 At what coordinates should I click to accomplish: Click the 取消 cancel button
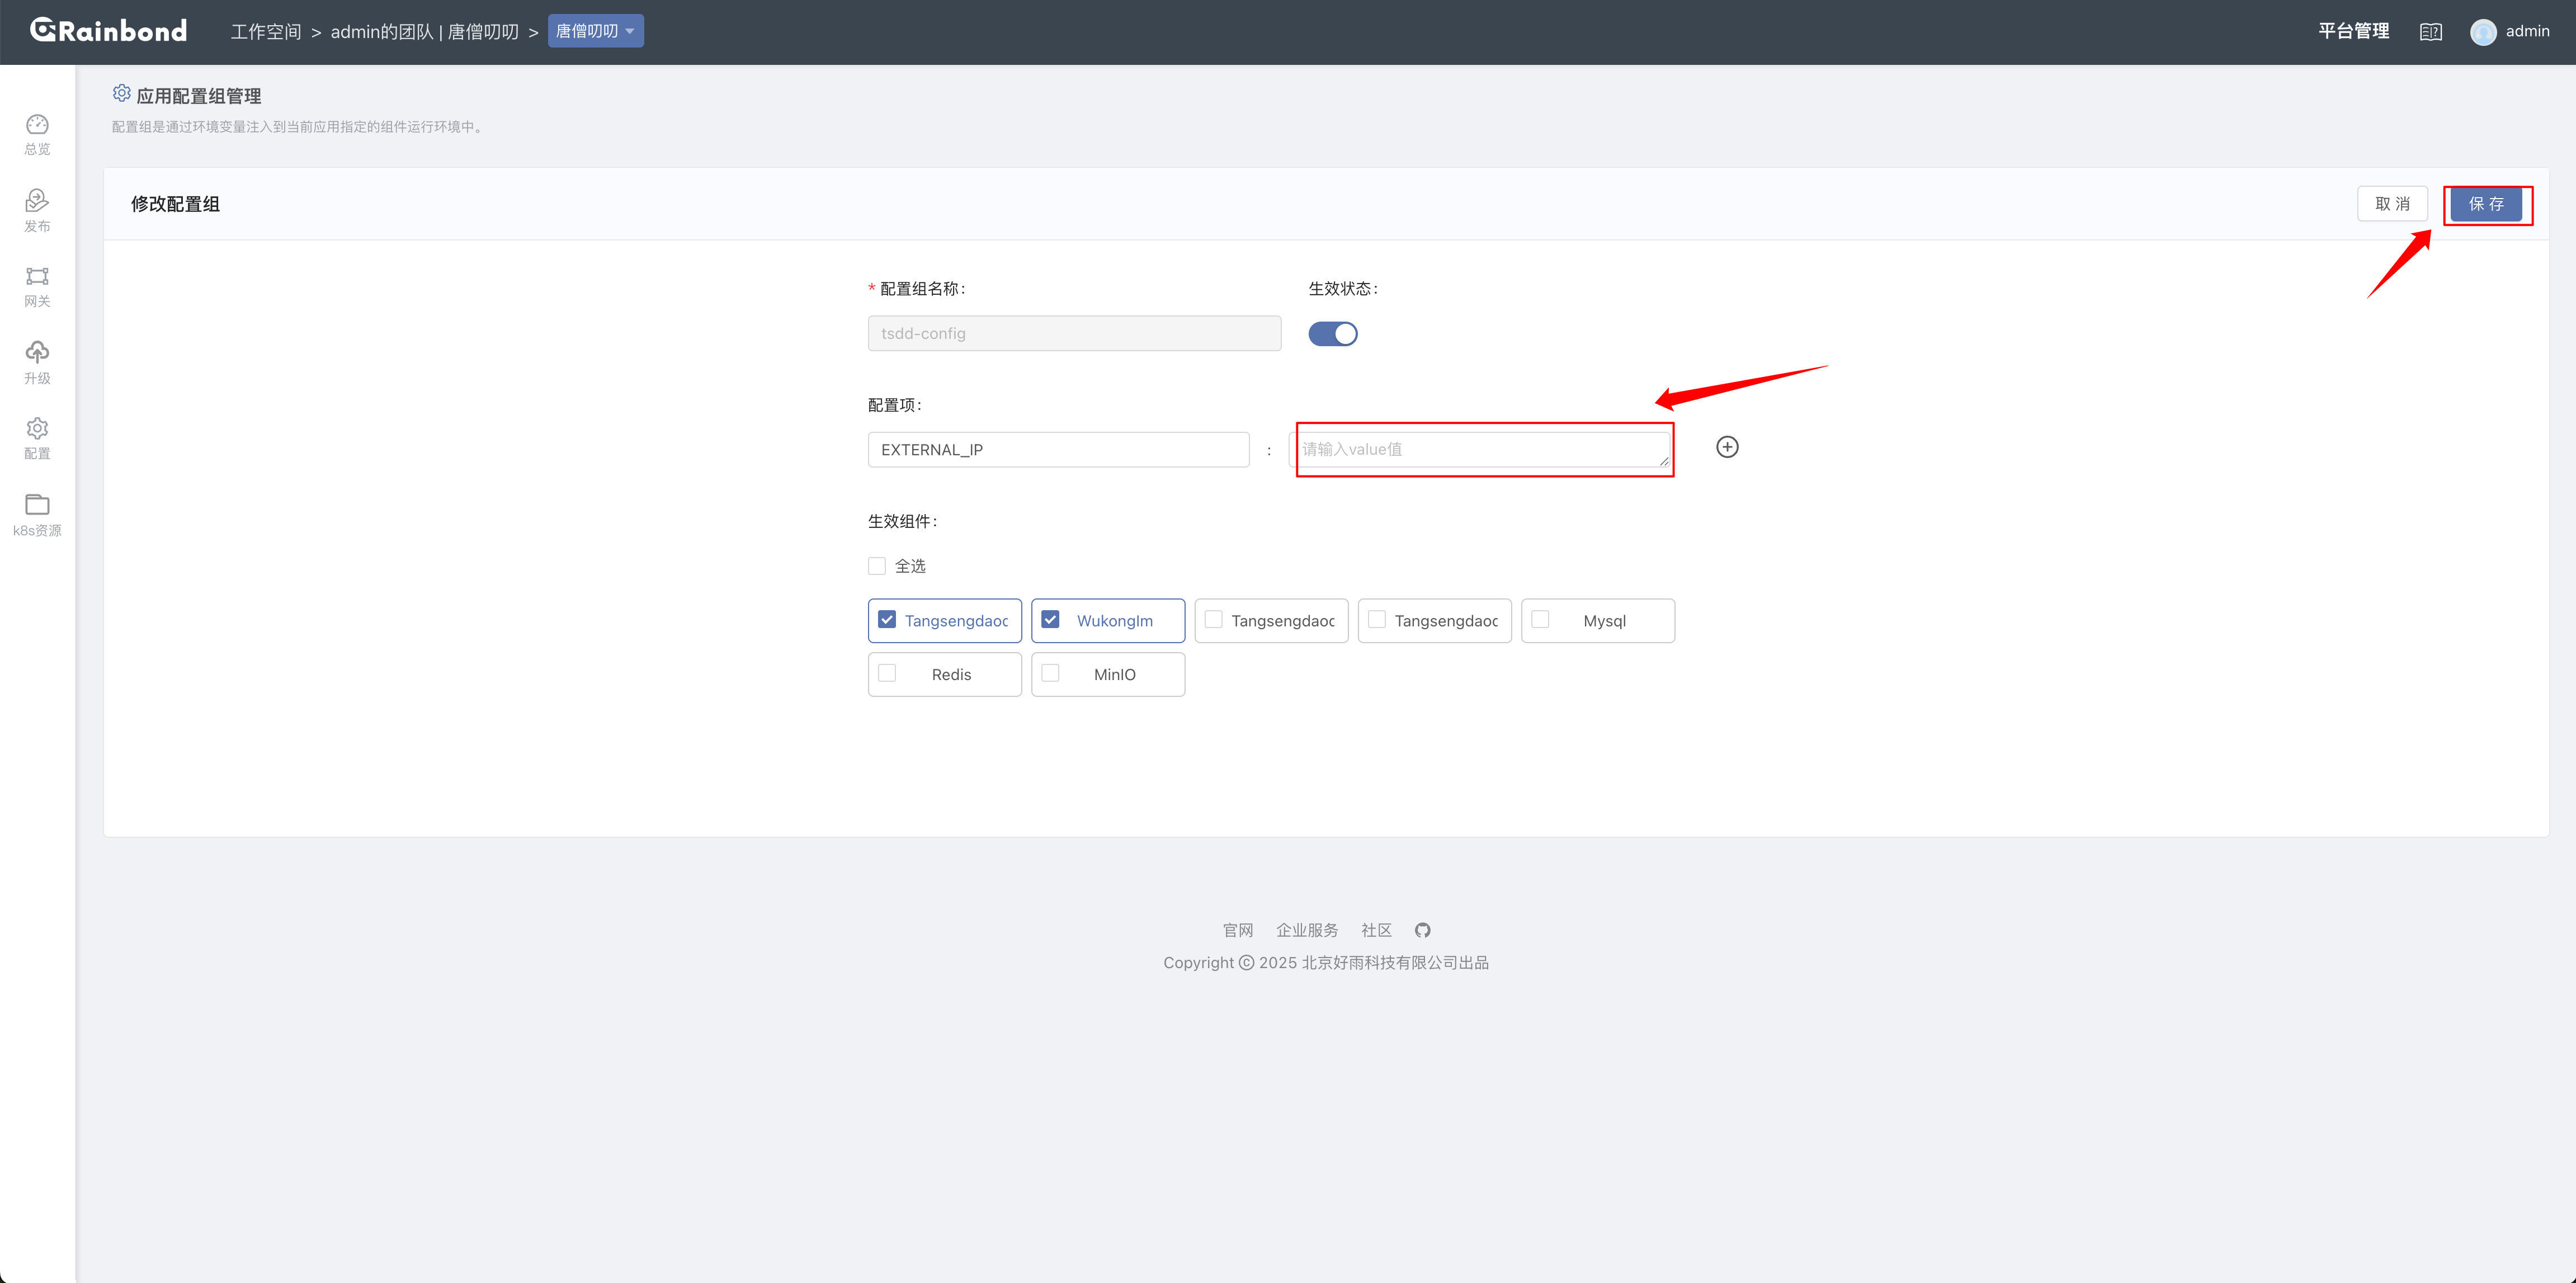(2392, 204)
